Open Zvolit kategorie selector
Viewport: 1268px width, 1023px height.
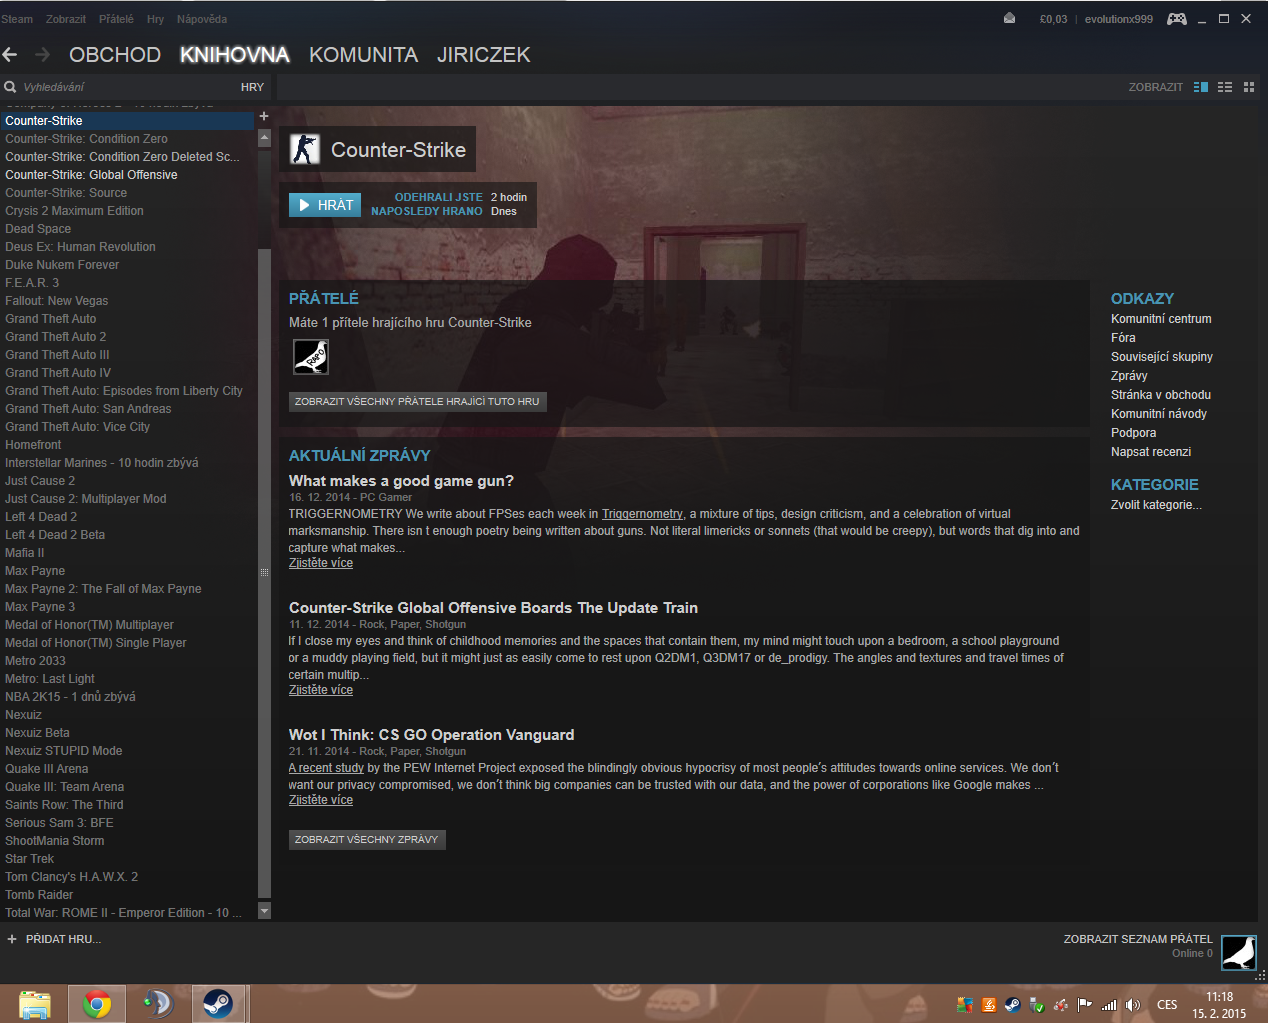(1156, 505)
